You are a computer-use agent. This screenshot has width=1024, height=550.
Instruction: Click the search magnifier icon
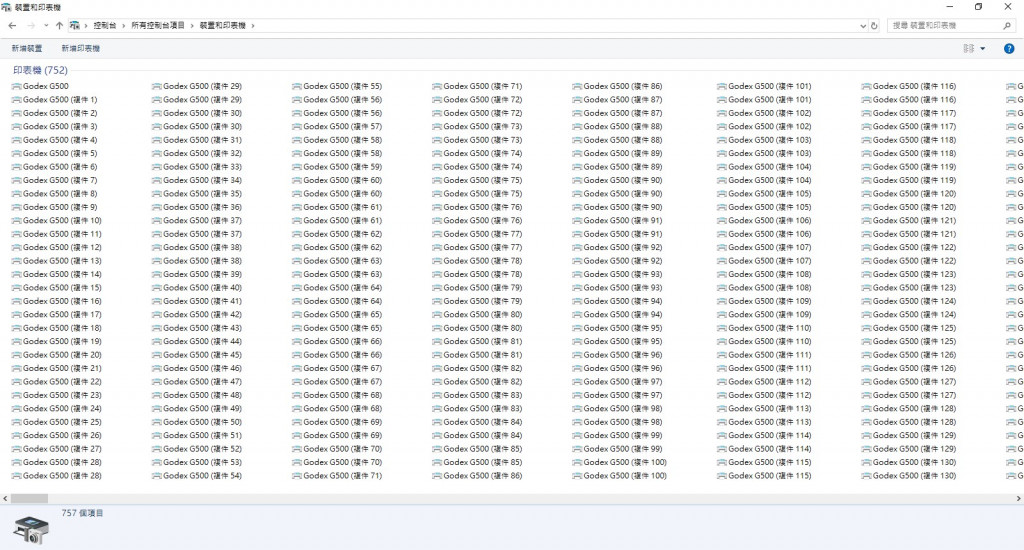[x=1006, y=25]
